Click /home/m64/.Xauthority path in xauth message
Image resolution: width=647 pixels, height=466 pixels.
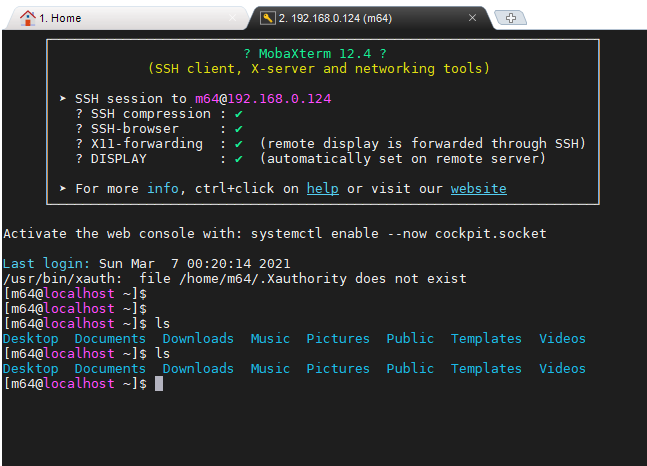[x=263, y=279]
